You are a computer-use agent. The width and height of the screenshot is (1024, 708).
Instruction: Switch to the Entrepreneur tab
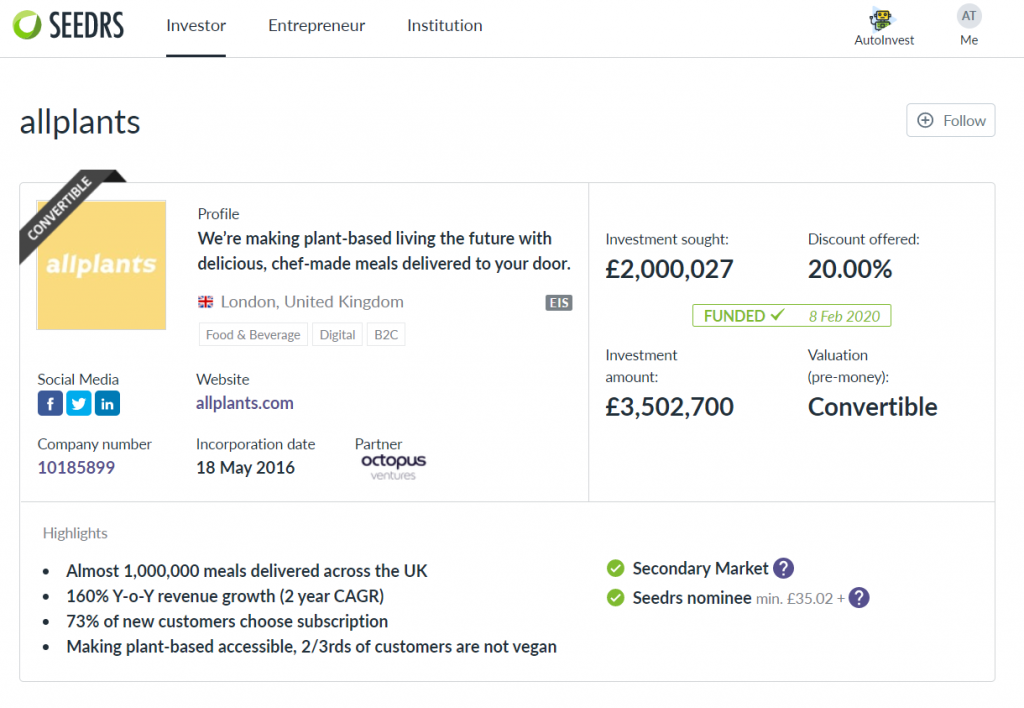click(317, 25)
